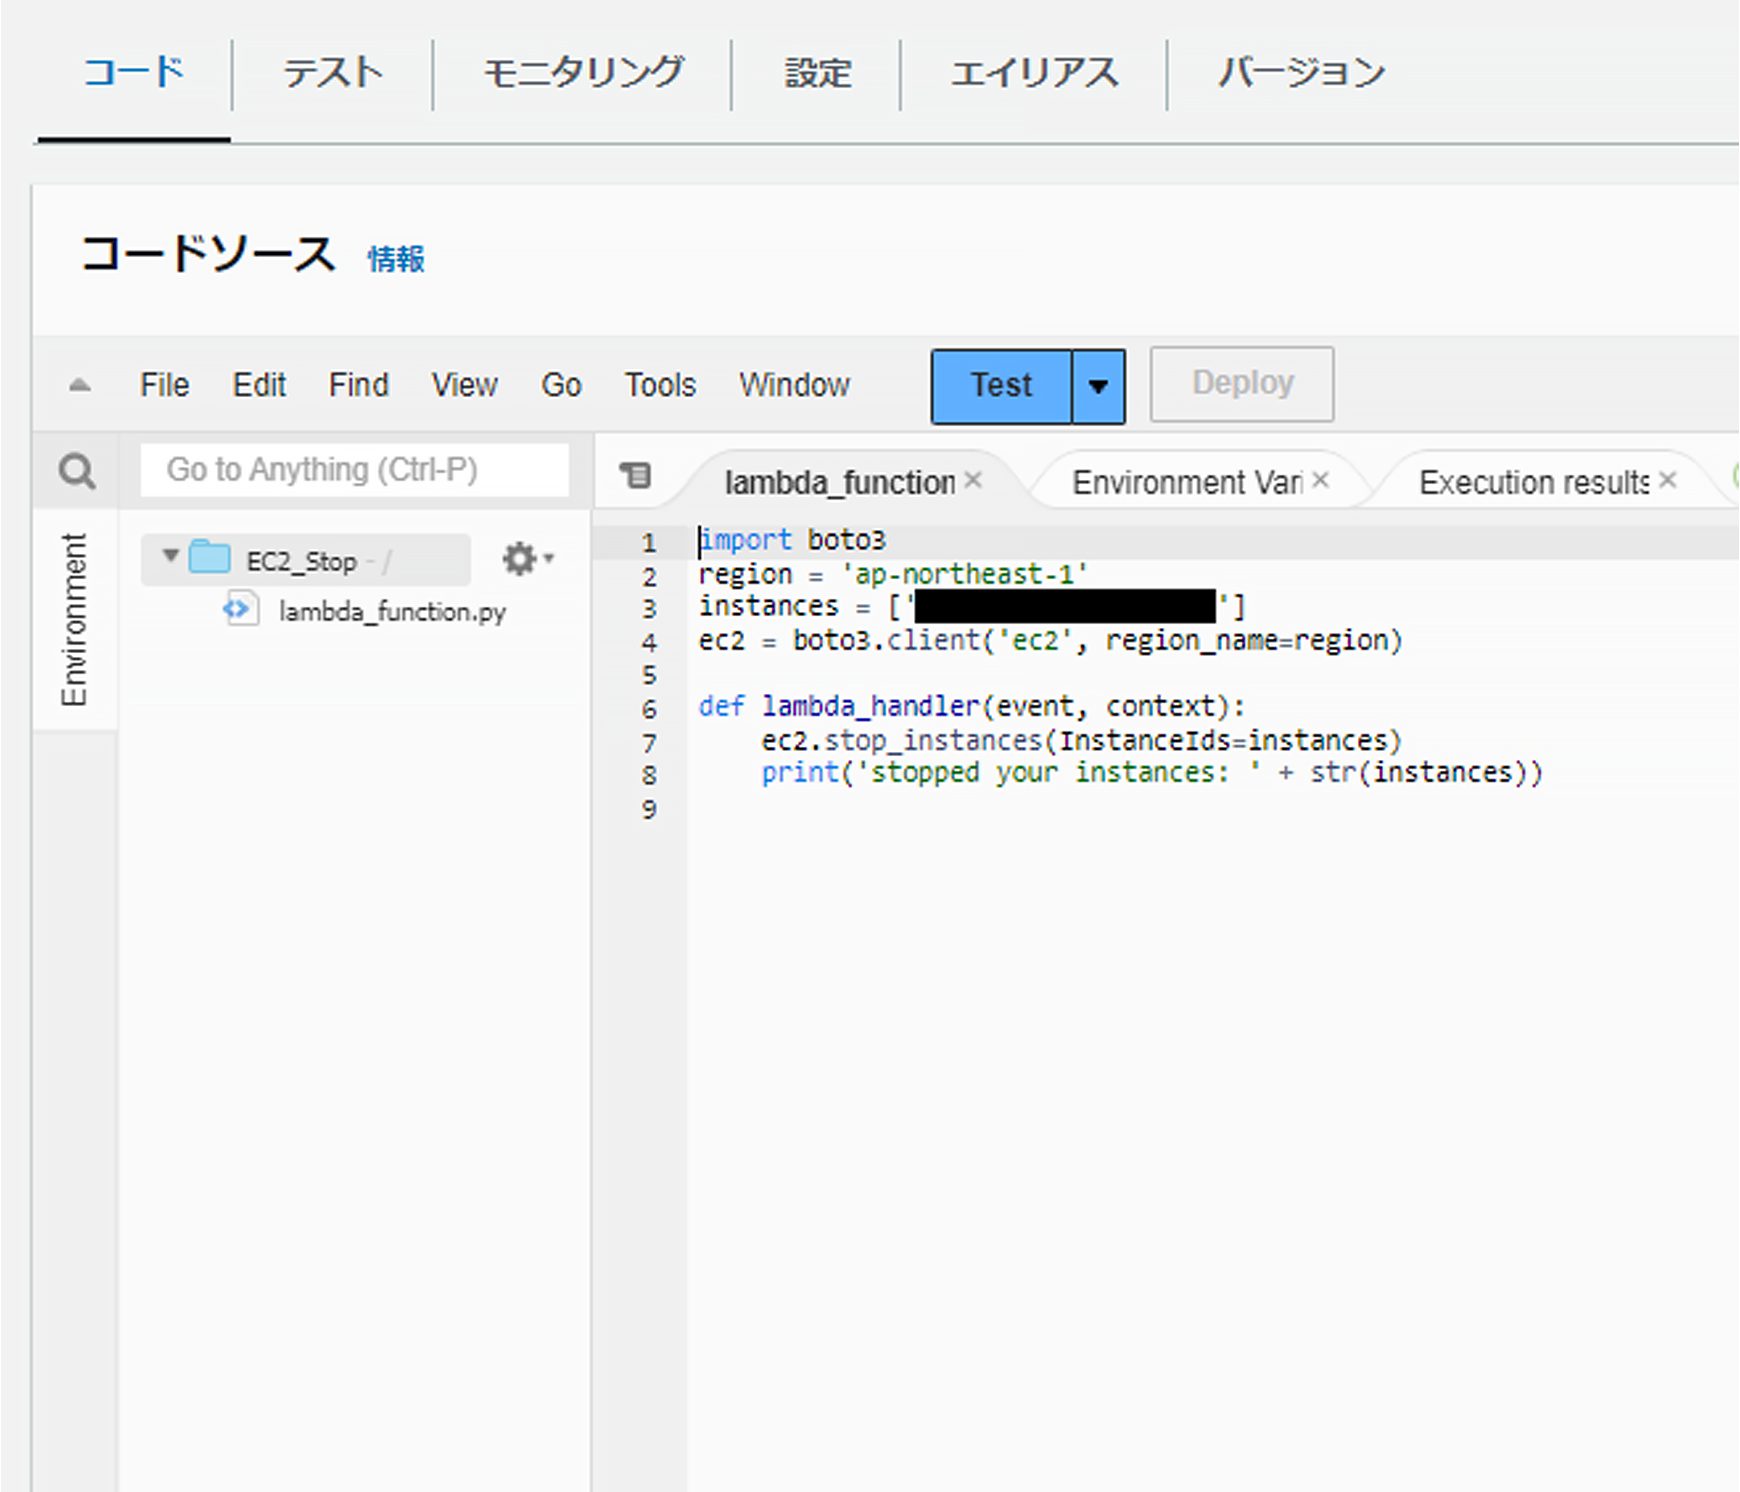The width and height of the screenshot is (1740, 1492).
Task: Open the tab list pane icon
Action: tap(636, 475)
